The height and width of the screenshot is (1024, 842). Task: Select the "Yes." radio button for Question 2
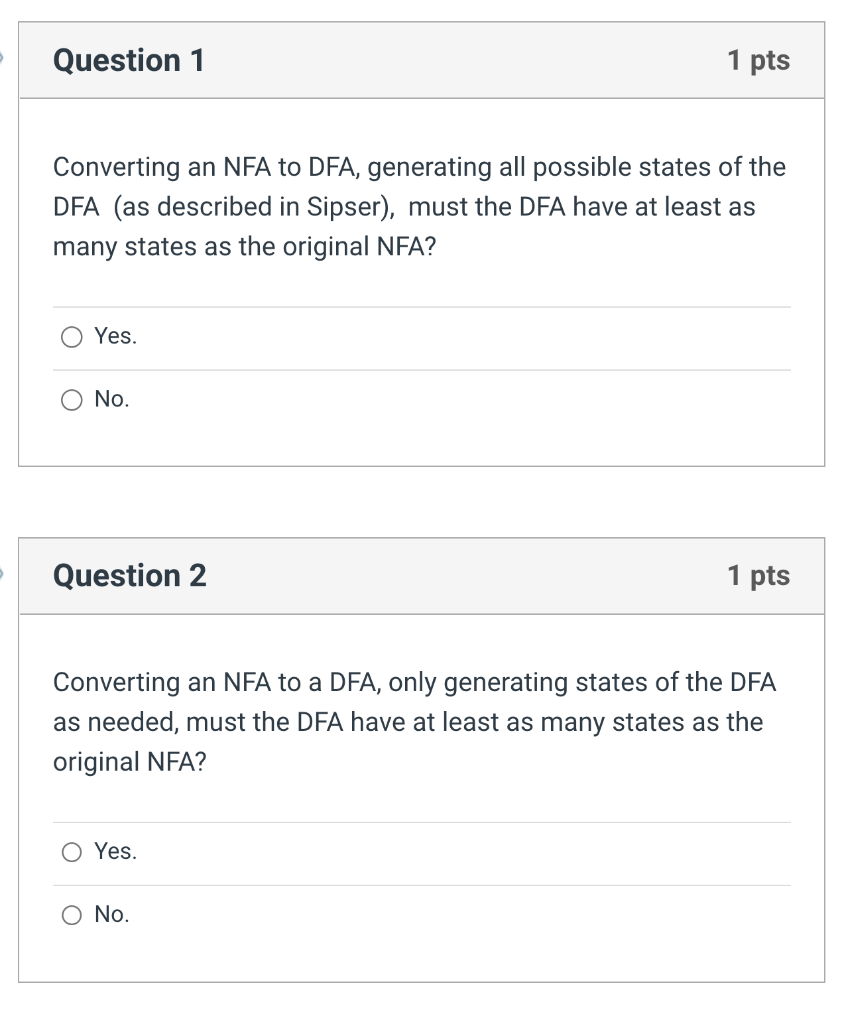[71, 852]
